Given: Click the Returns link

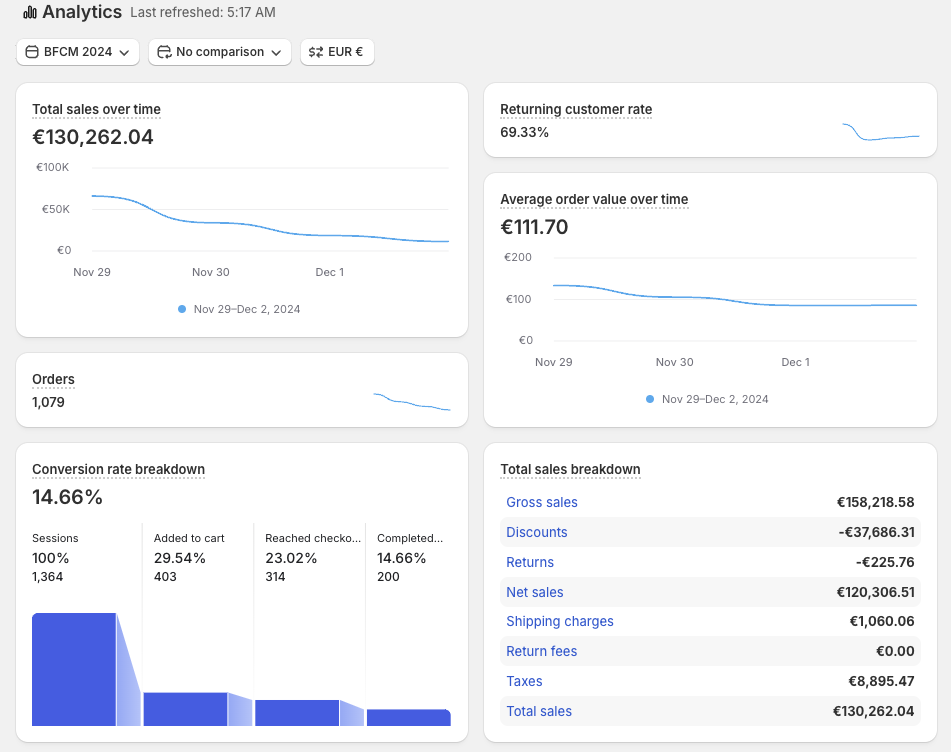Looking at the screenshot, I should [x=530, y=562].
